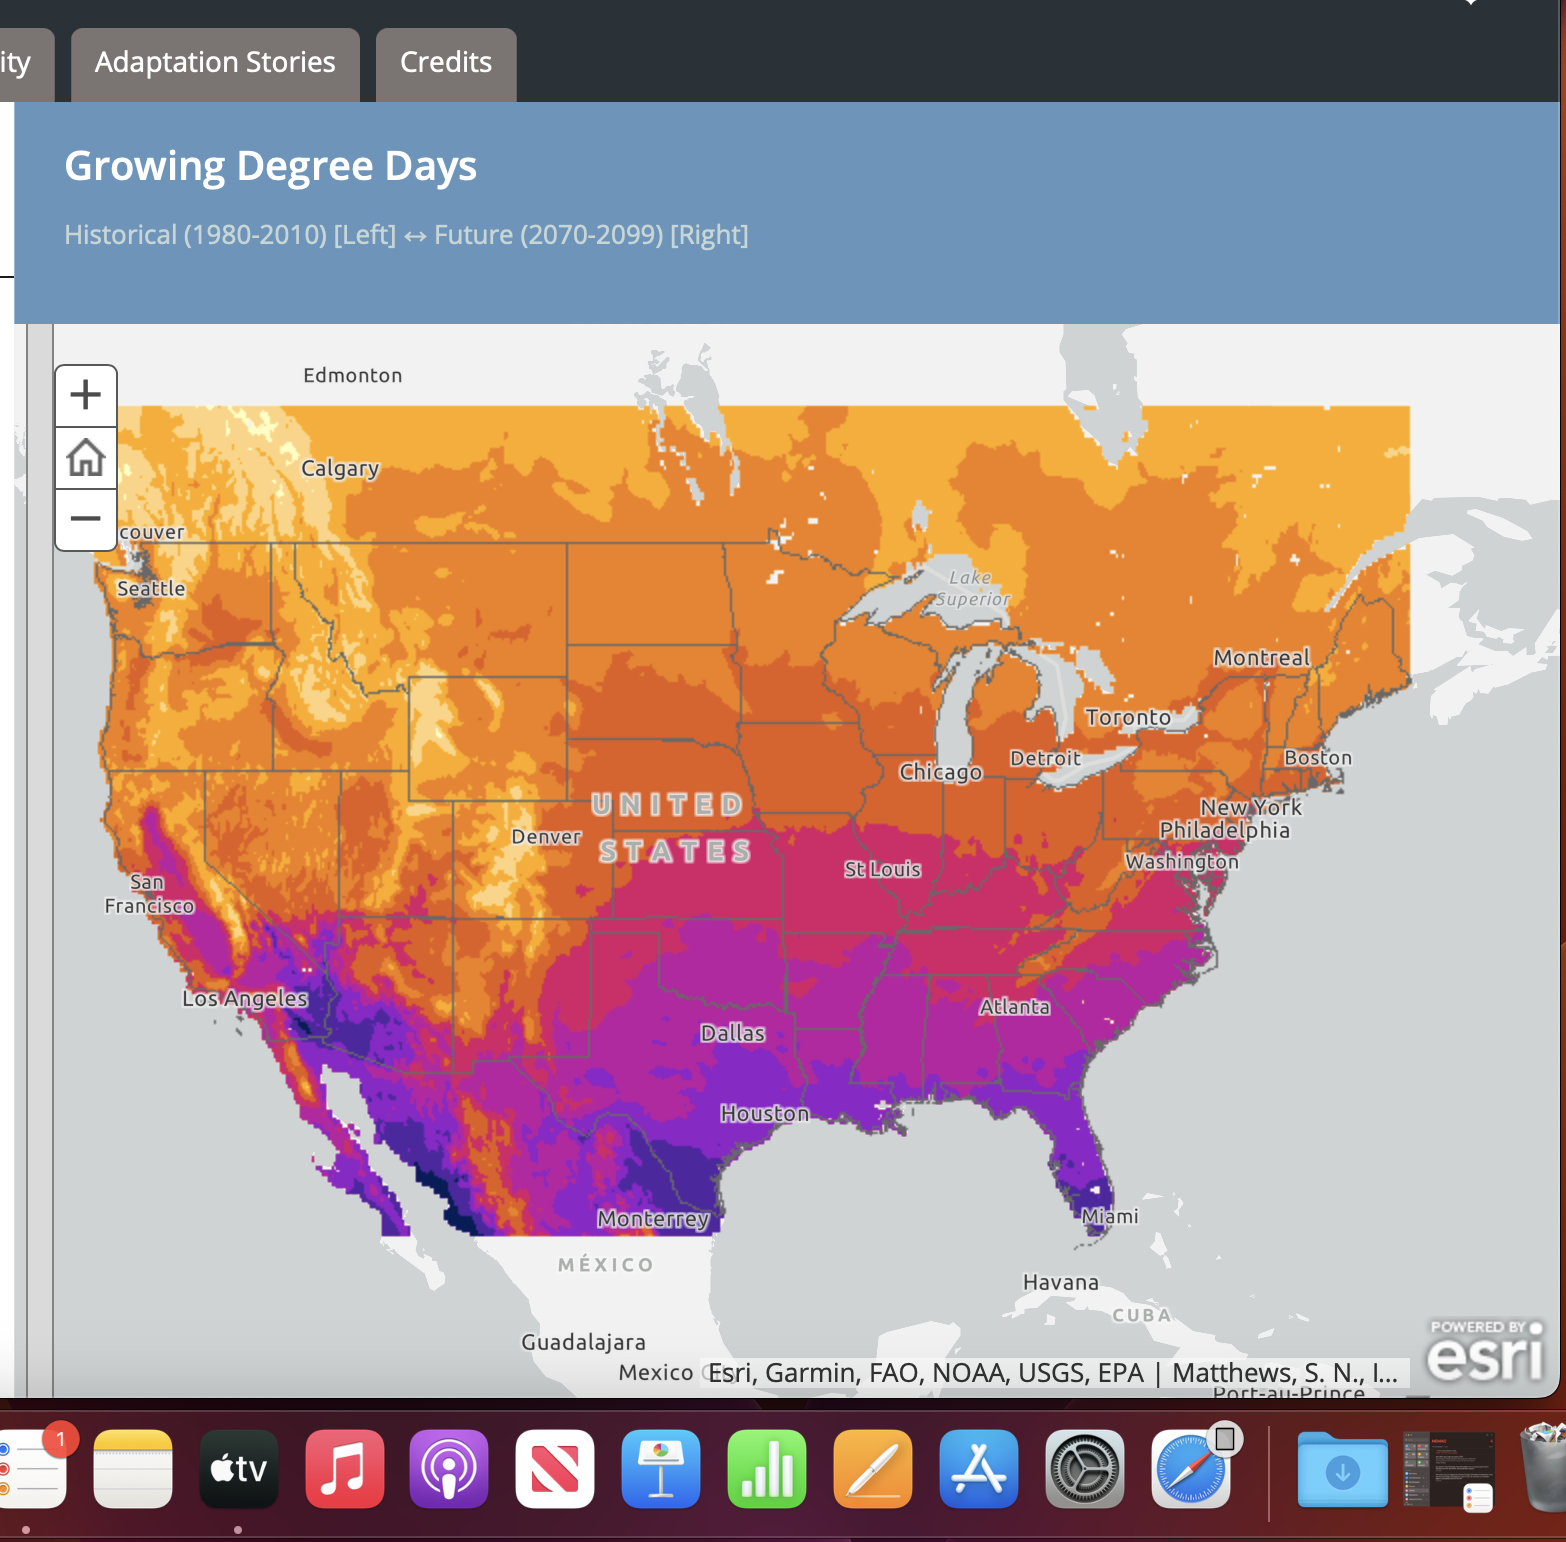1566x1542 pixels.
Task: Zoom out of the map with minus button
Action: [86, 519]
